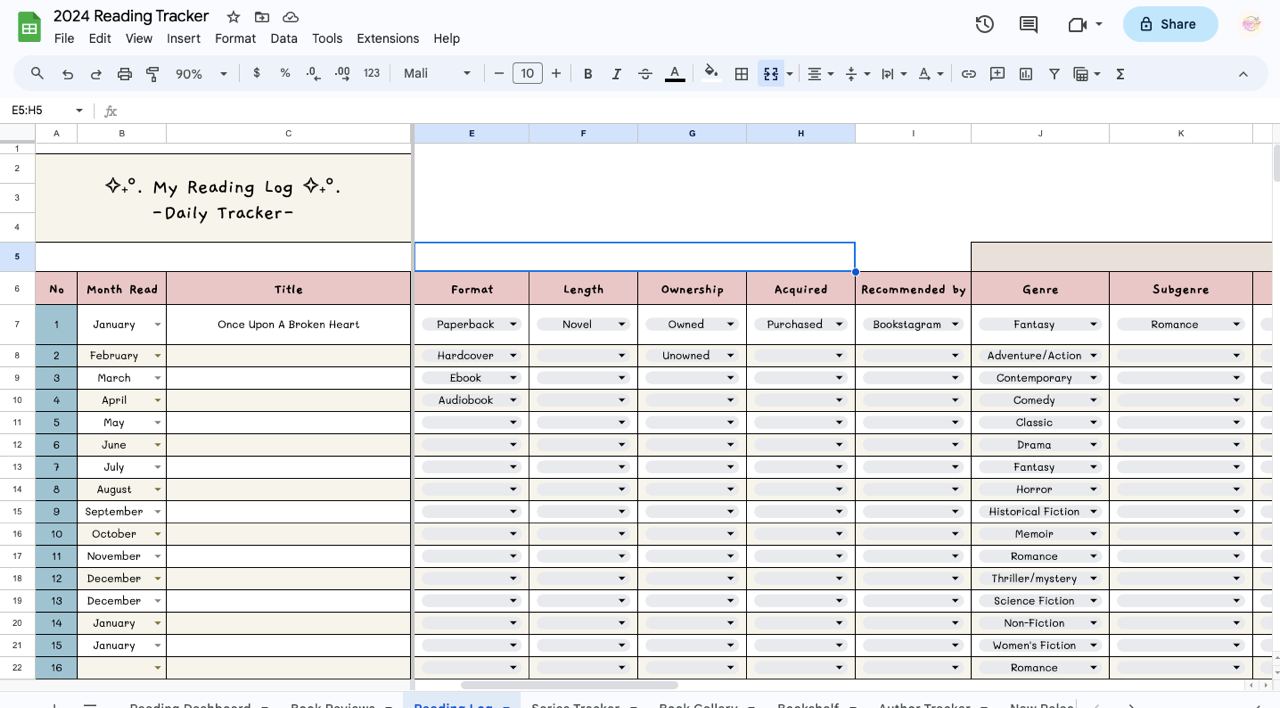Print the spreadsheet with printer icon
1280x708 pixels.
(x=124, y=74)
